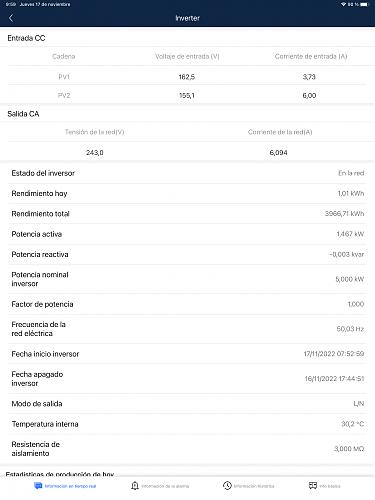This screenshot has width=375, height=500.
Task: Select the Potencia activa value 1,467 kW
Action: click(x=350, y=234)
